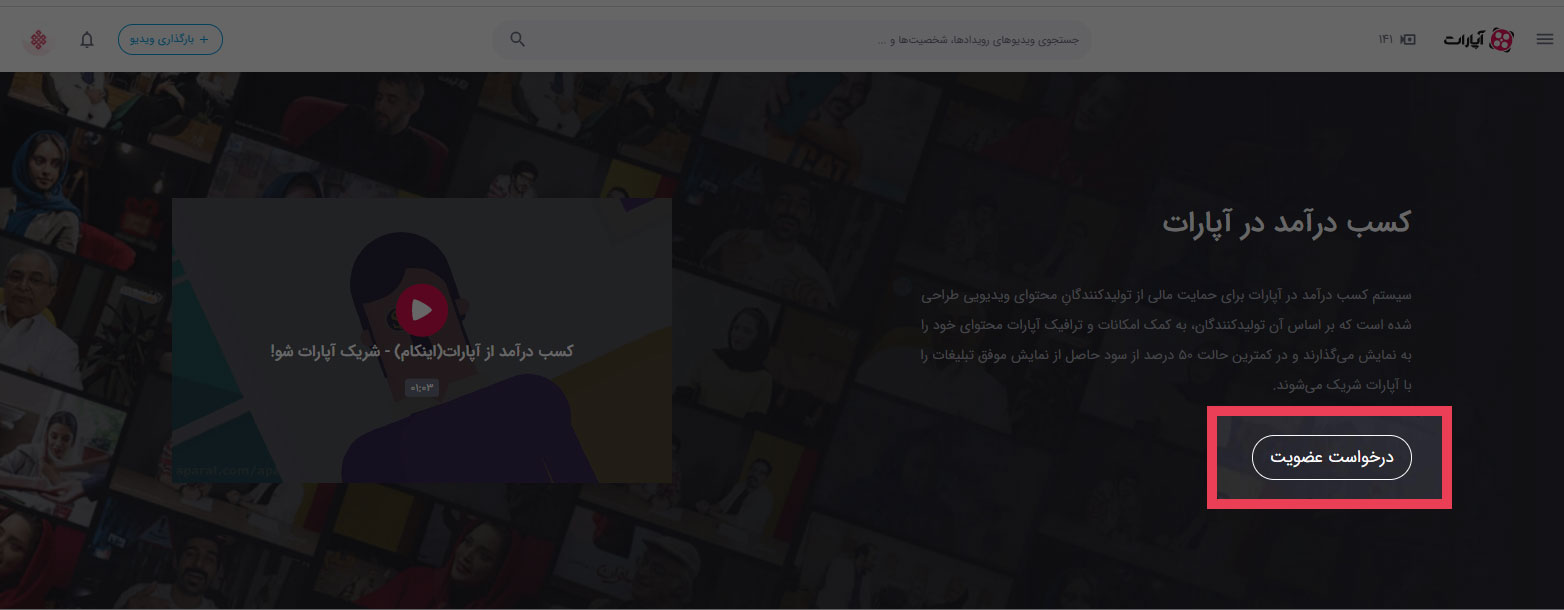Click the video title کسب درآمد از آپارات(اینکام)
Screen dimensions: 1564x610
tap(421, 352)
